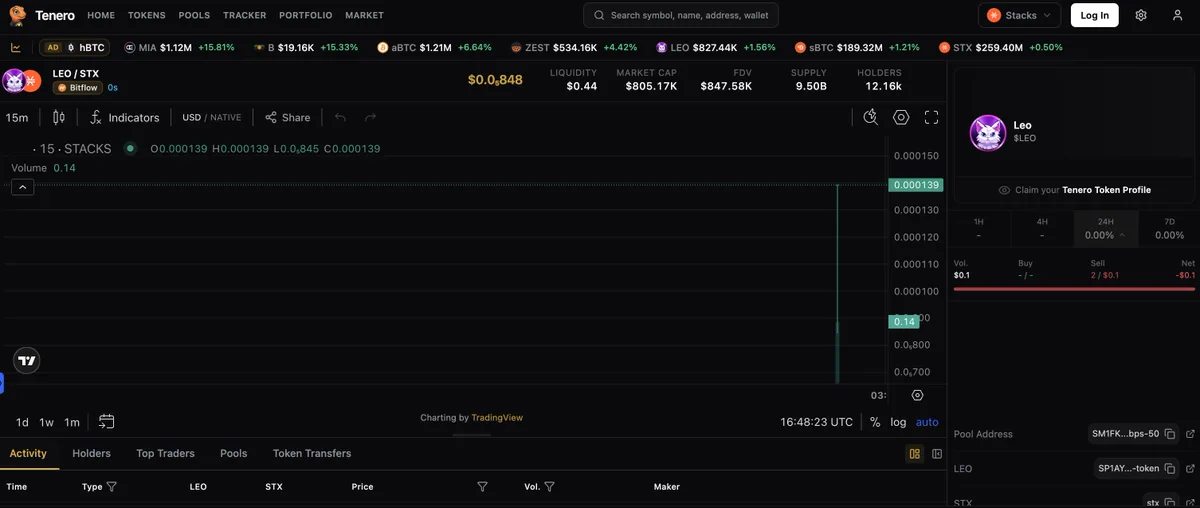Filter the Type column

[x=112, y=487]
